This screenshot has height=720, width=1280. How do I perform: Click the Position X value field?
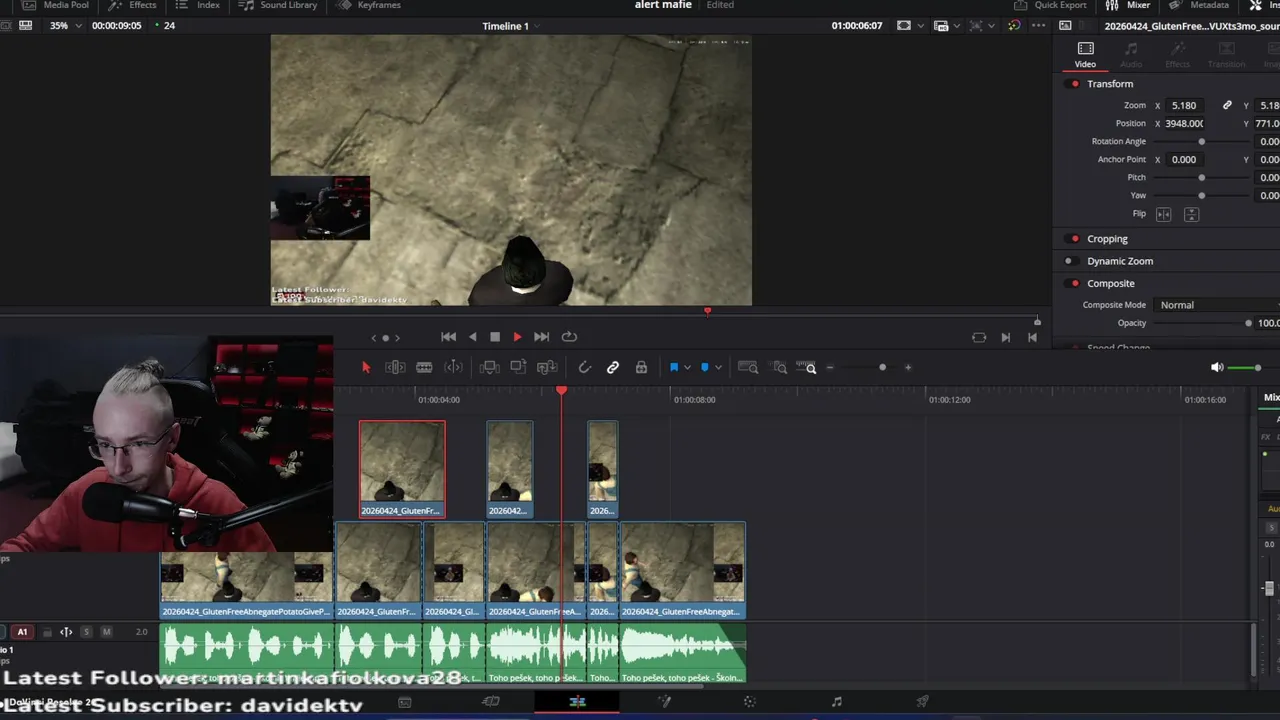[1187, 124]
